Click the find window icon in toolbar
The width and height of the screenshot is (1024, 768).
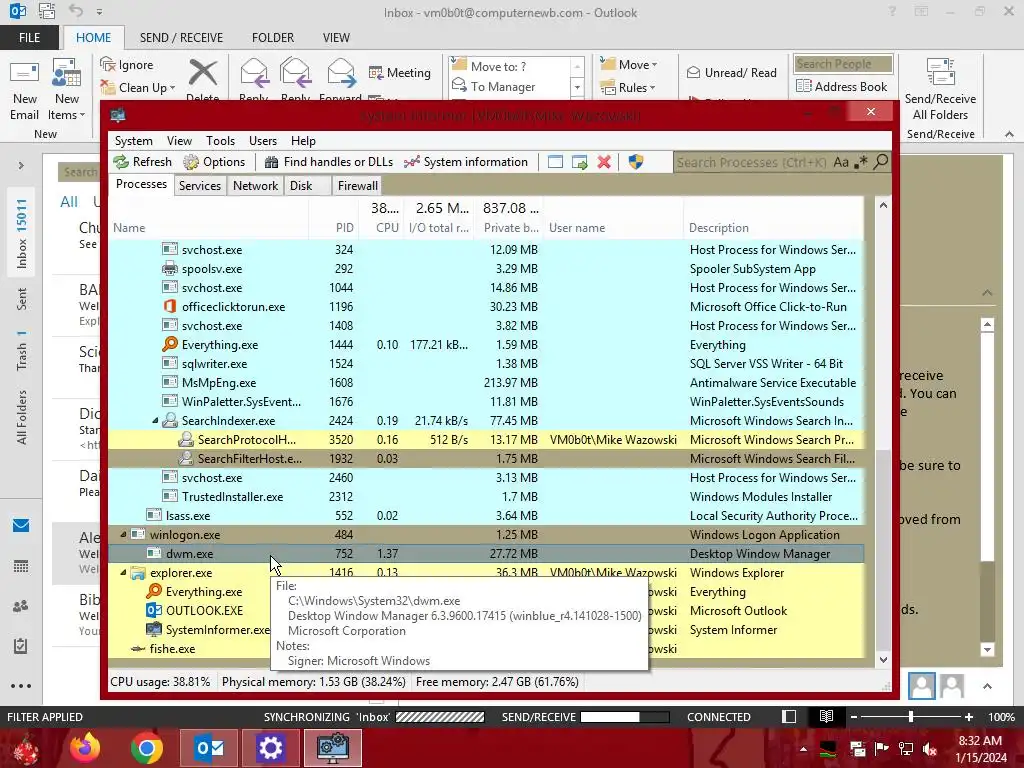555,162
